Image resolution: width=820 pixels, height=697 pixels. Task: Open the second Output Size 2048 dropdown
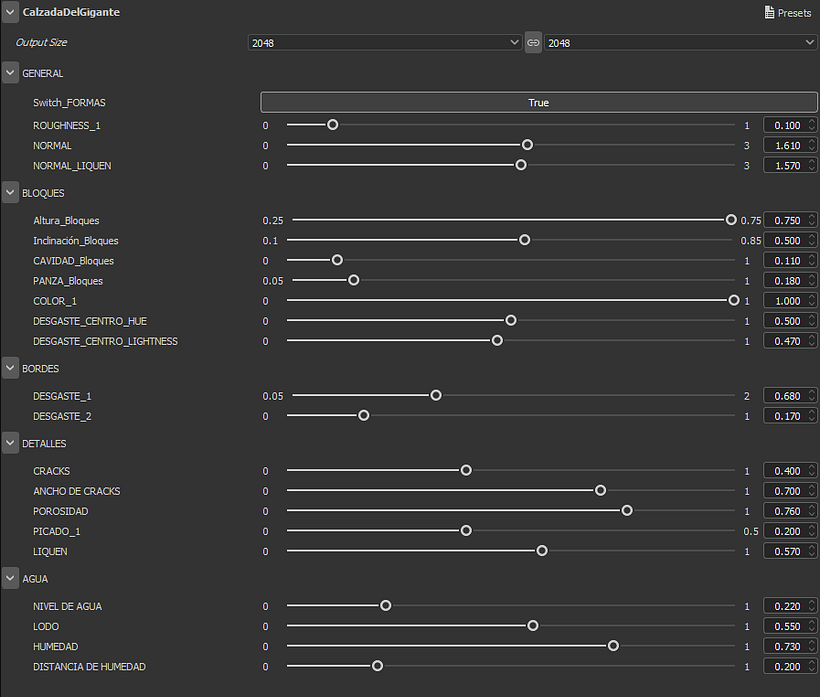point(680,43)
